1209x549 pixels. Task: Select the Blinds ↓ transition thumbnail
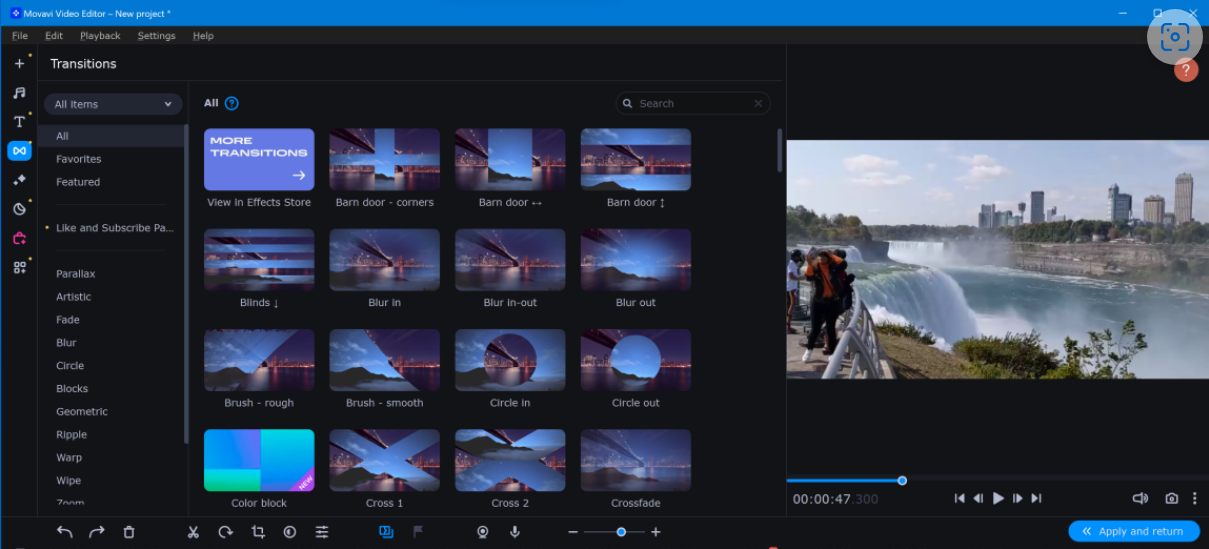coord(259,260)
